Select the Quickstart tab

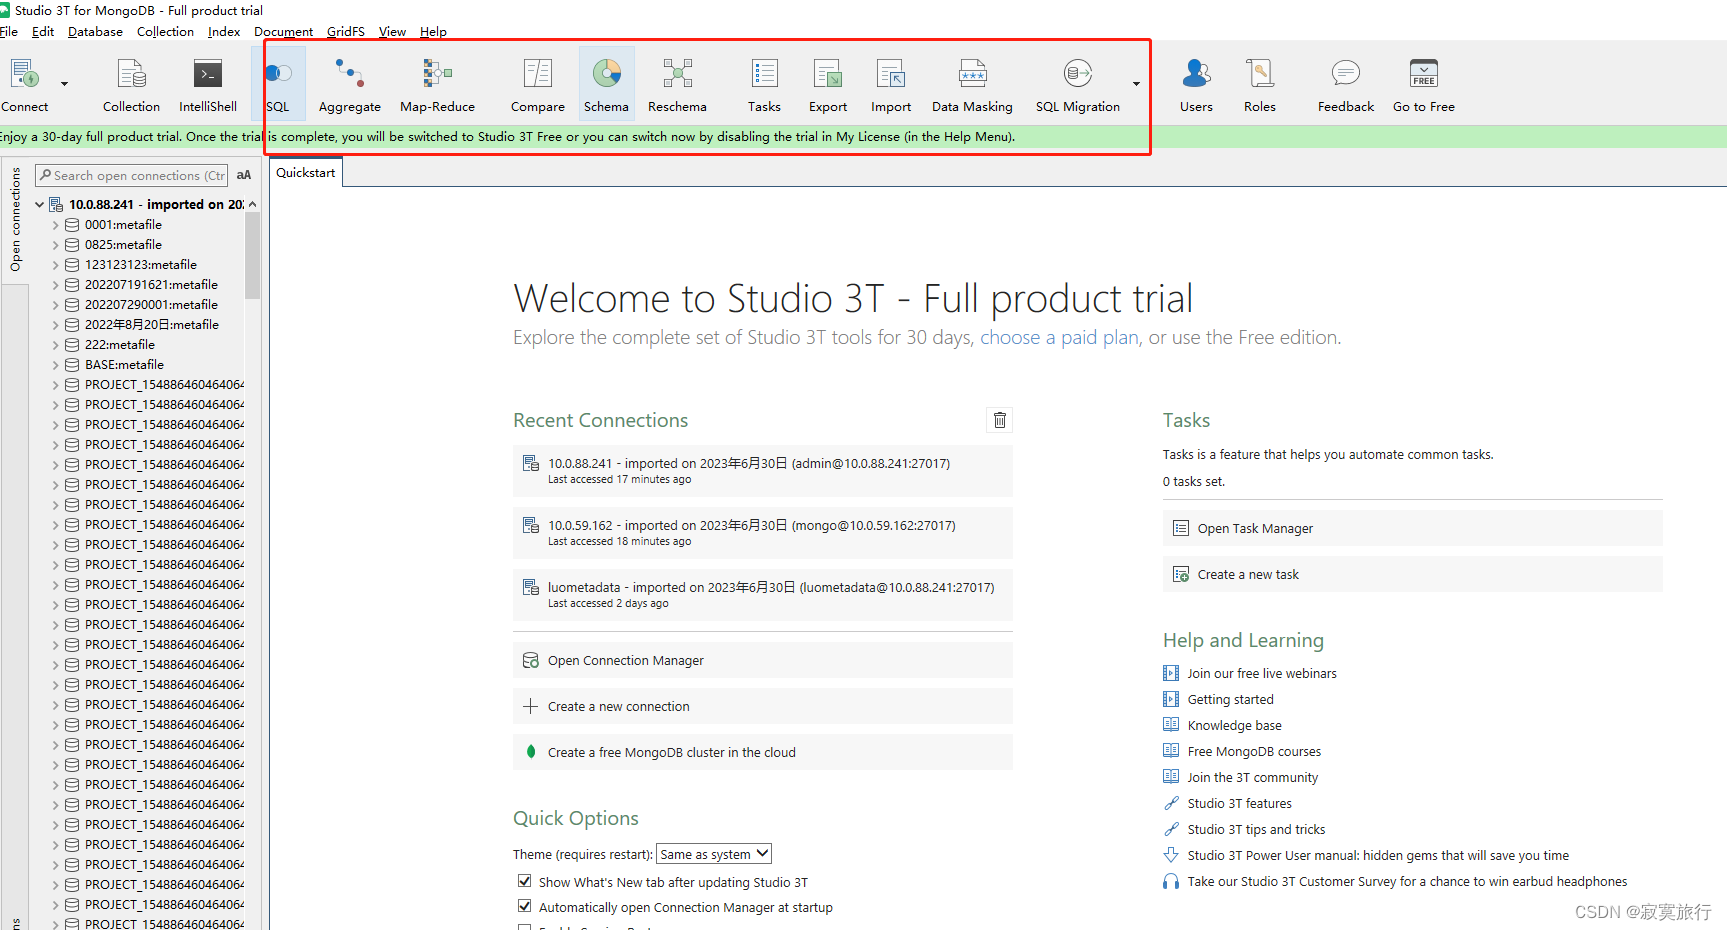tap(306, 173)
